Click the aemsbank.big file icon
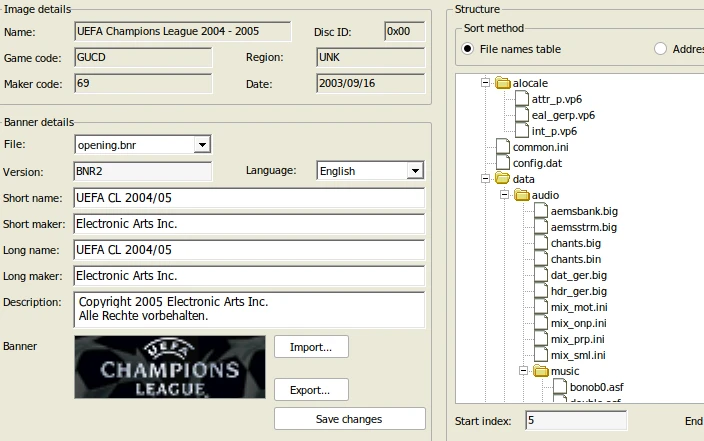This screenshot has width=704, height=441. [x=541, y=211]
